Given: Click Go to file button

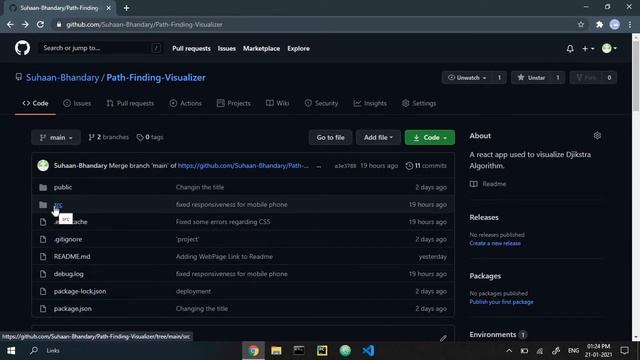Looking at the screenshot, I should pyautogui.click(x=330, y=138).
